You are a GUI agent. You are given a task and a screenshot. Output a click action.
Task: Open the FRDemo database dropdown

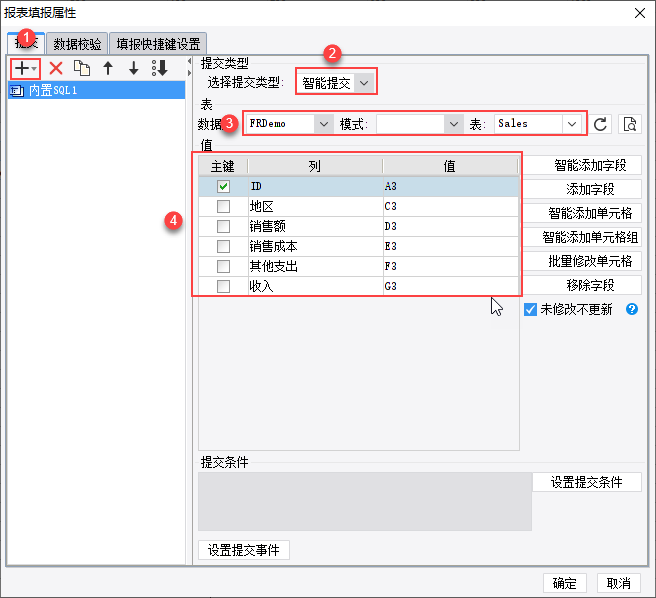coord(323,124)
